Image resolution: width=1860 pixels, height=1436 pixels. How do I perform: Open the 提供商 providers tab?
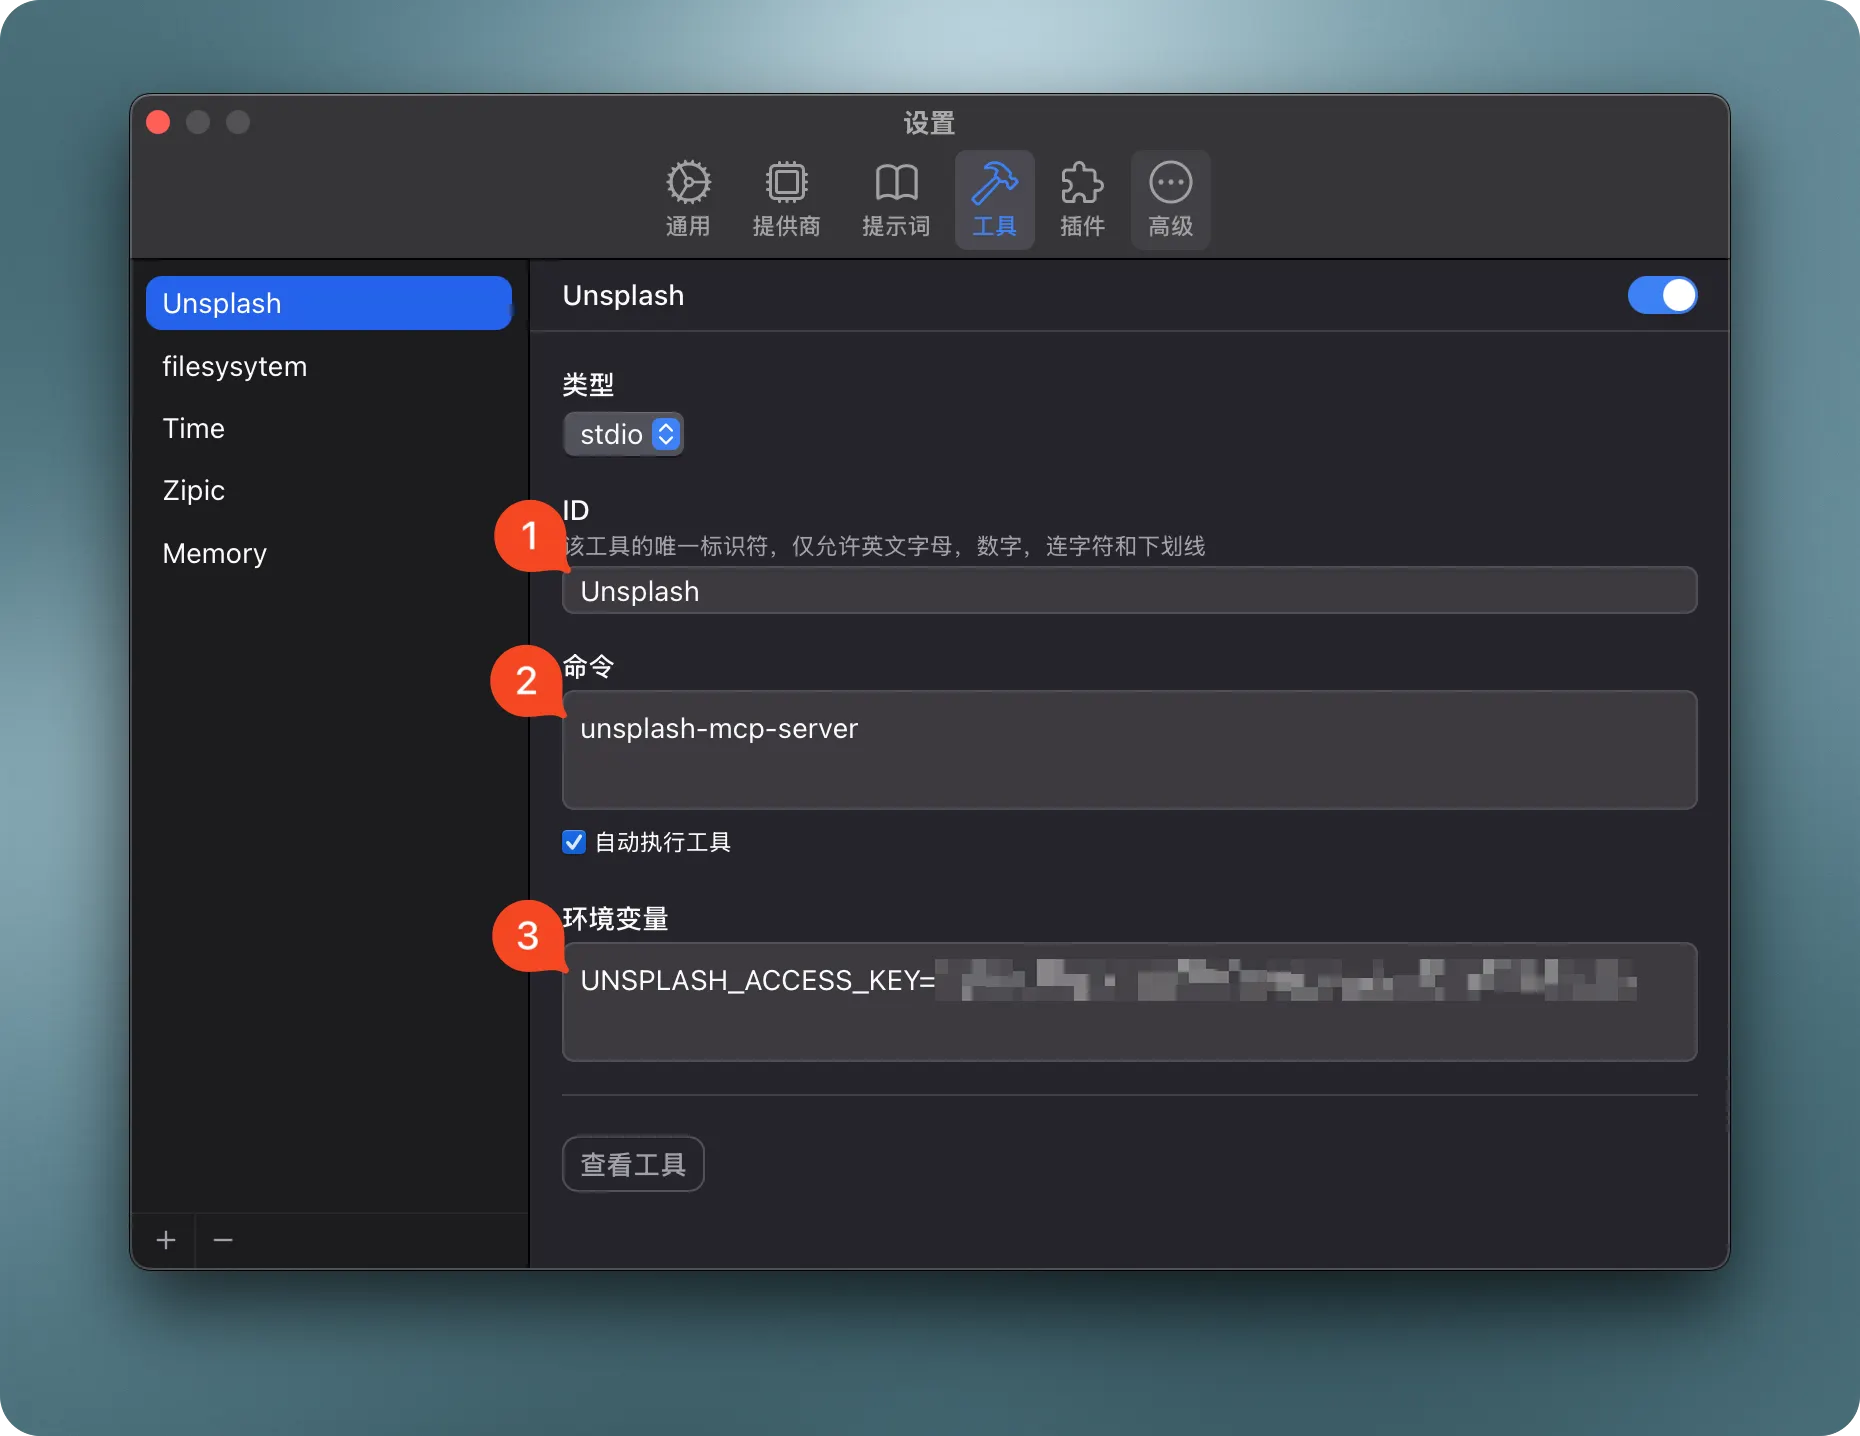point(786,200)
